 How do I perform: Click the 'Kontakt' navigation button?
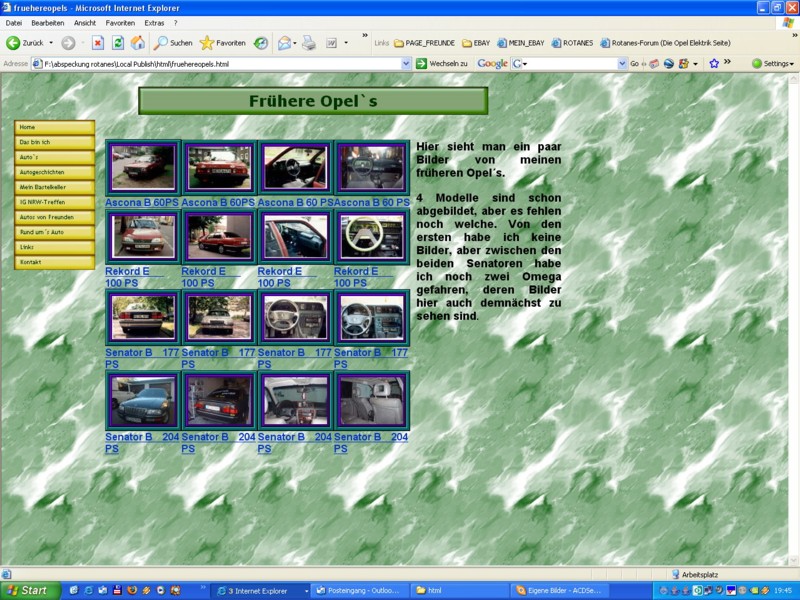55,262
